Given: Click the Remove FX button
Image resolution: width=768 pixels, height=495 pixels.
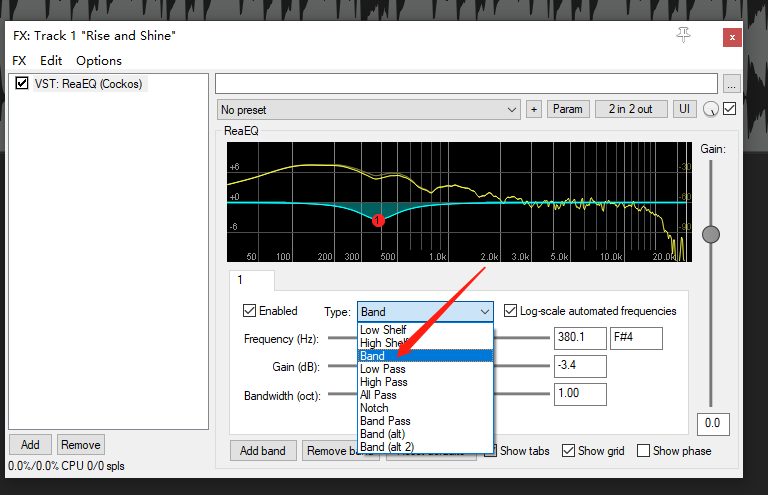Looking at the screenshot, I should 81,445.
